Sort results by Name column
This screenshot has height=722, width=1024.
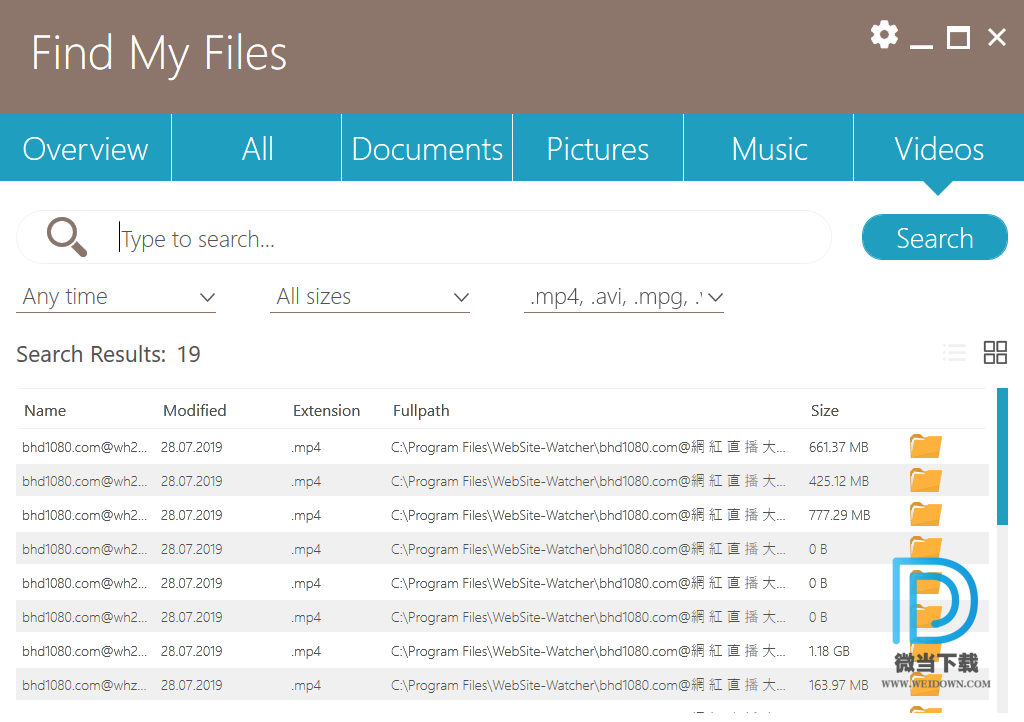(x=45, y=411)
